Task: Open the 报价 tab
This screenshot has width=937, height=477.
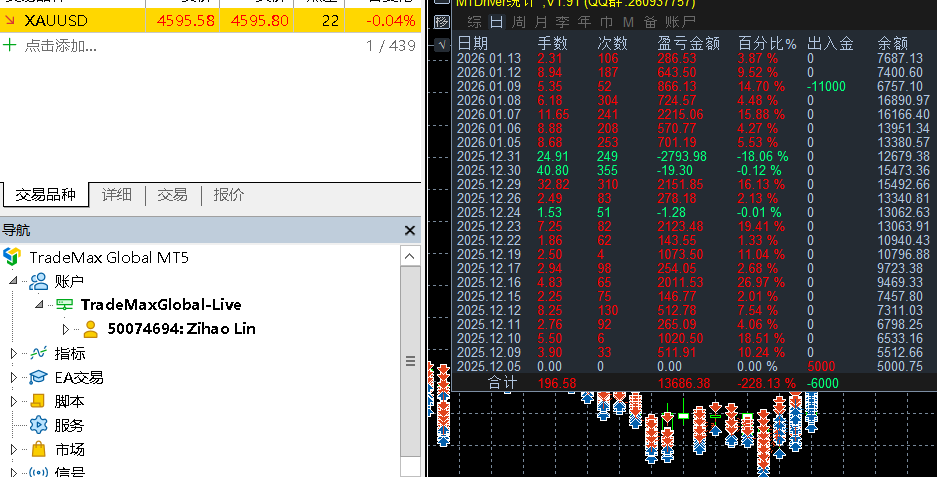Action: (228, 195)
